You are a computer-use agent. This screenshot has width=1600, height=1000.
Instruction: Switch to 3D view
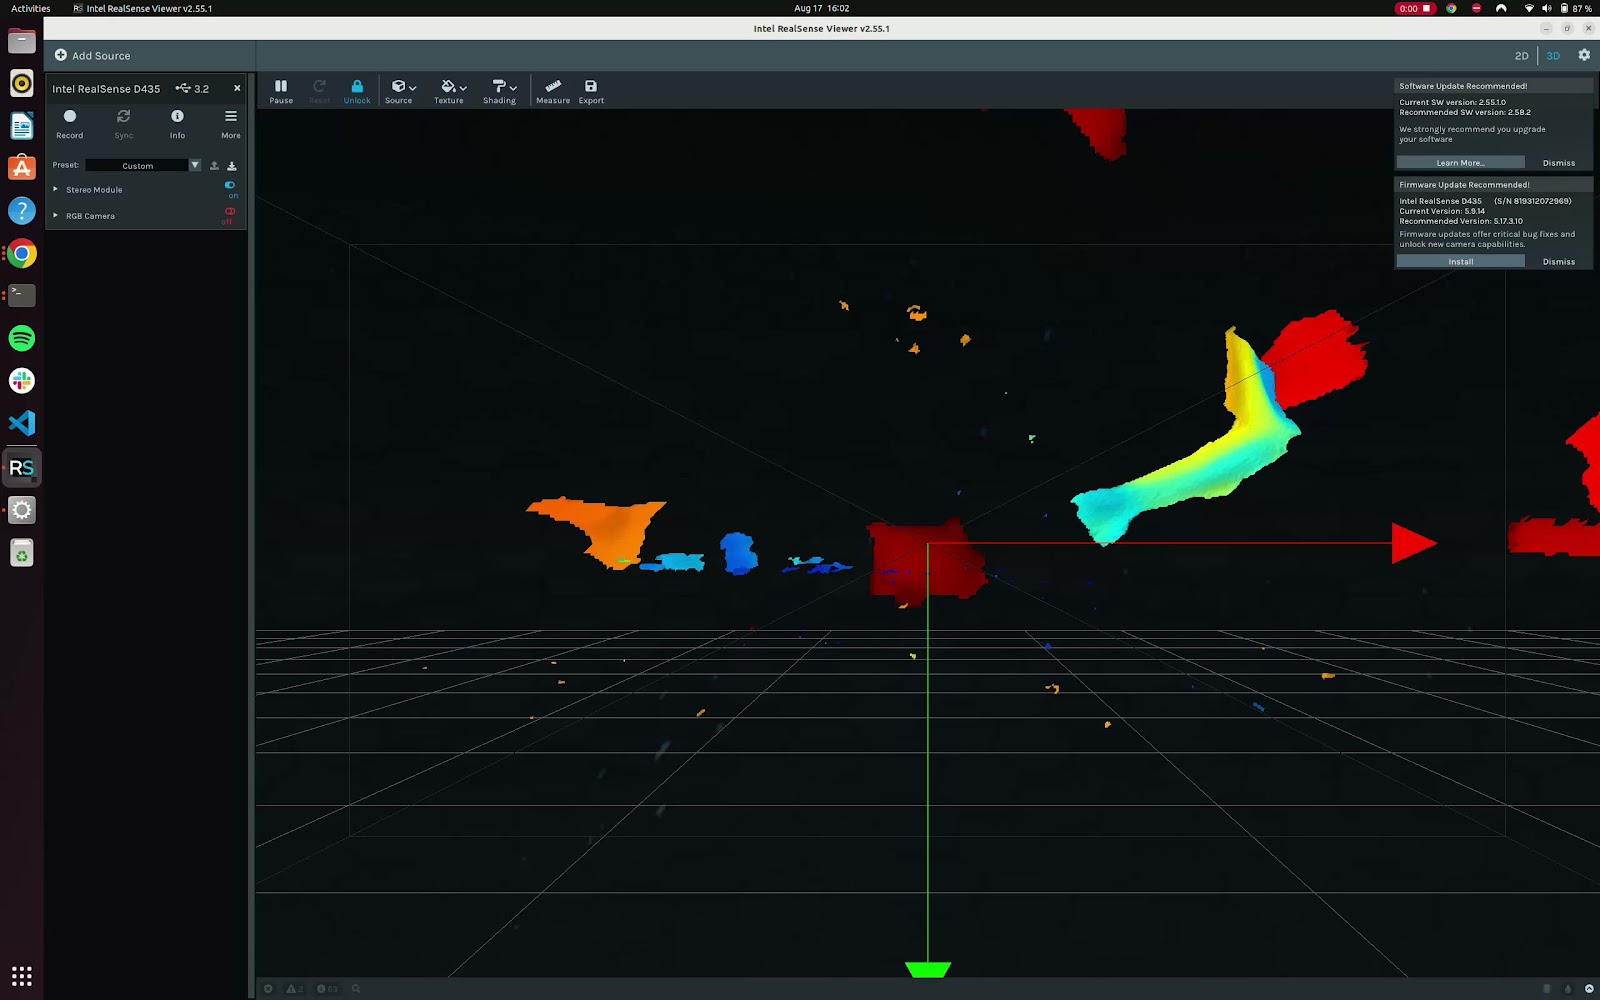[x=1553, y=56]
